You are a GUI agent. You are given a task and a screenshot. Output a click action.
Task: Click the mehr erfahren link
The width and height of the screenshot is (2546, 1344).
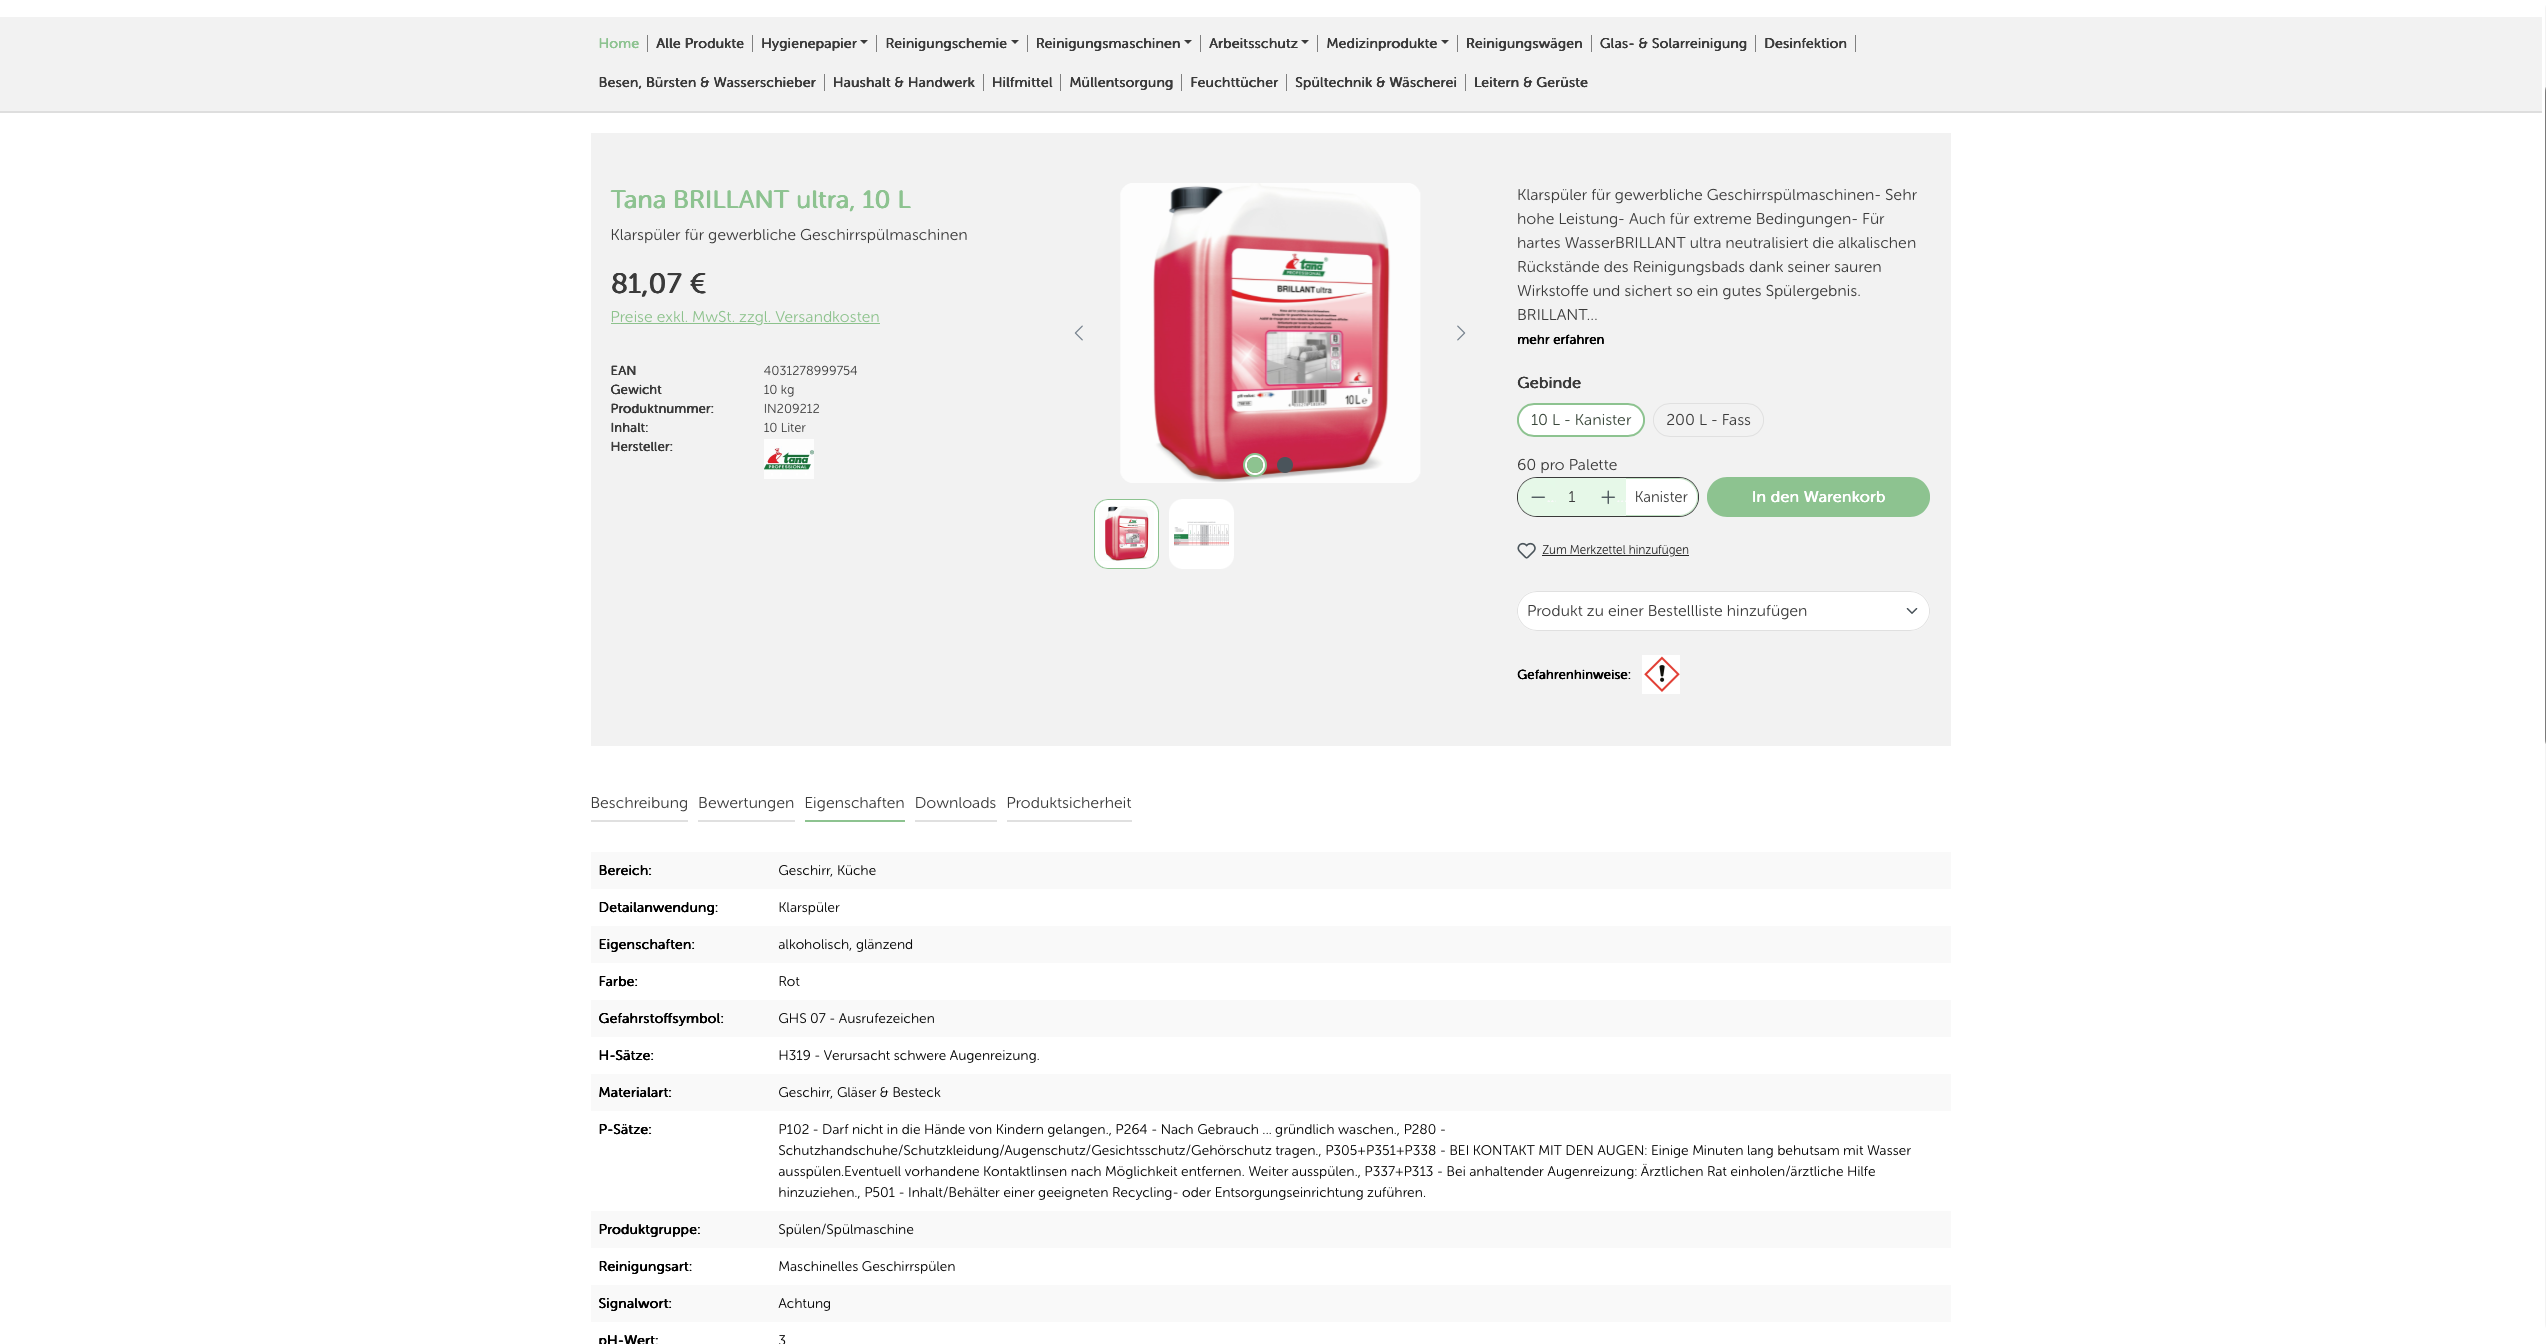click(x=1560, y=340)
